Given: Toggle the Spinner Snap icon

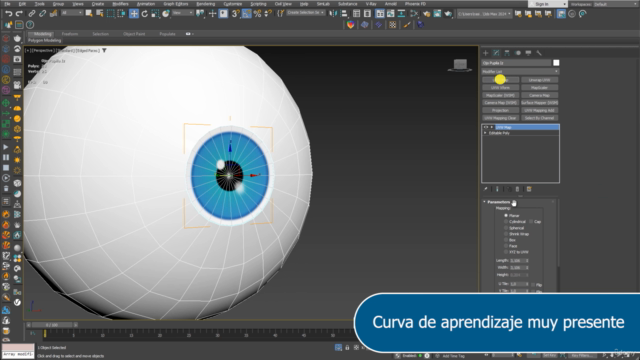Looking at the screenshot, I should click(268, 14).
